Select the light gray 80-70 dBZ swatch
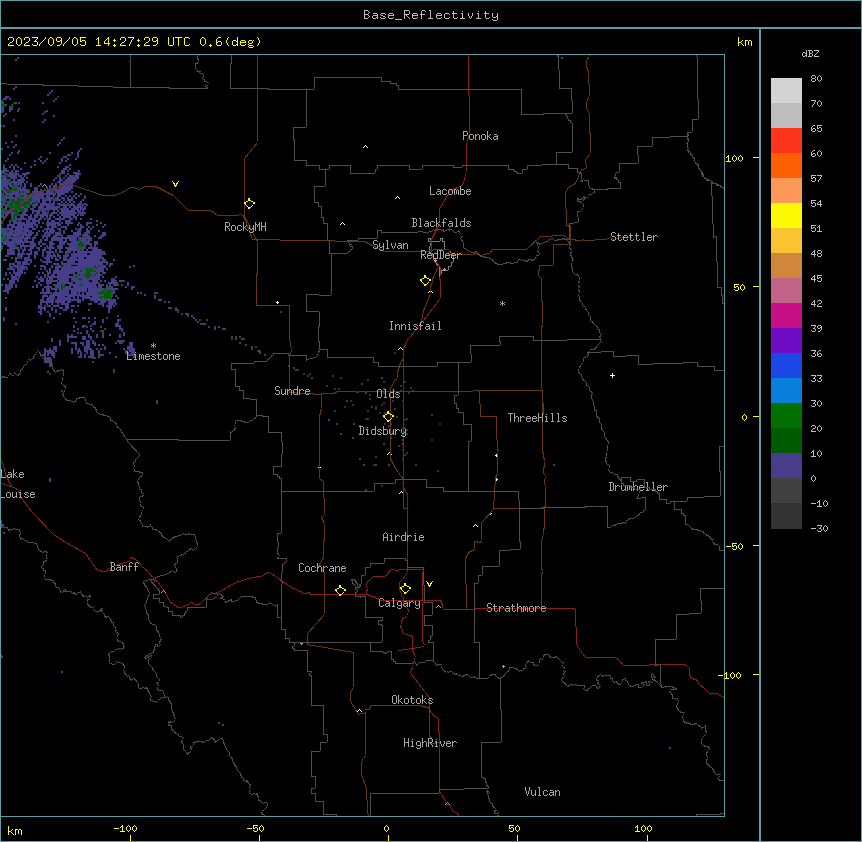 [786, 91]
